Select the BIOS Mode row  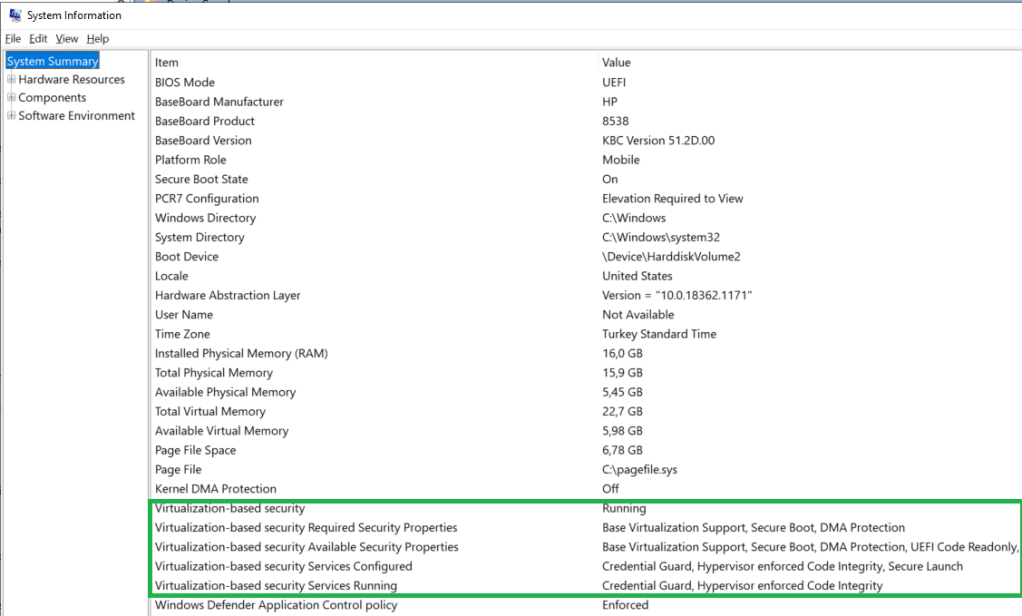tap(185, 82)
